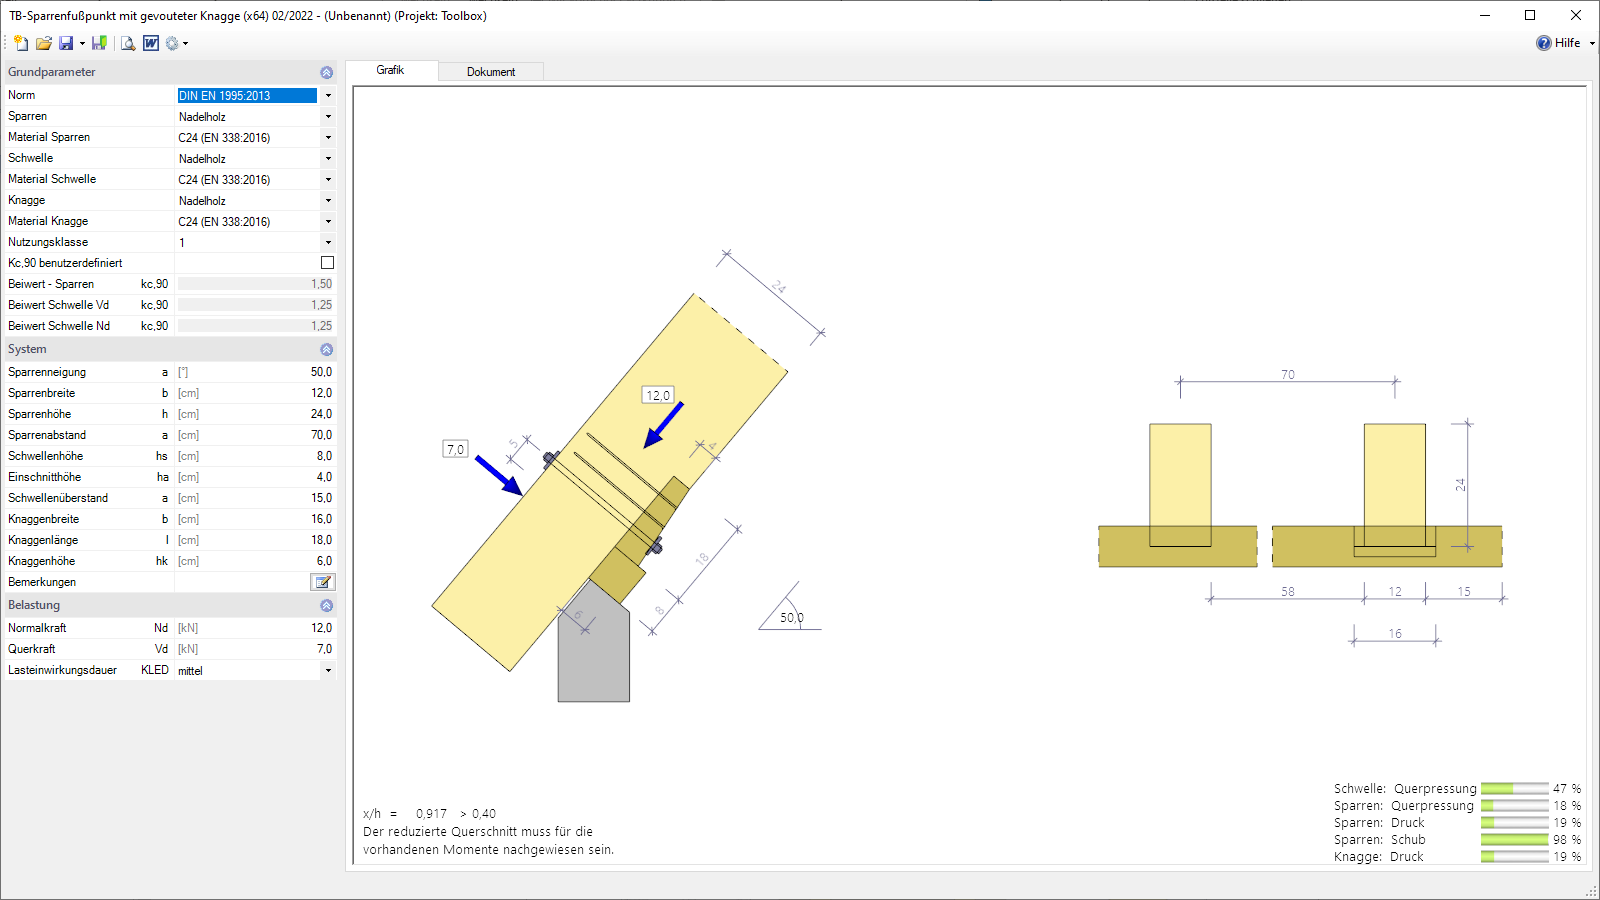Open the dropdown arrow next to Hilfe

[x=1592, y=43]
